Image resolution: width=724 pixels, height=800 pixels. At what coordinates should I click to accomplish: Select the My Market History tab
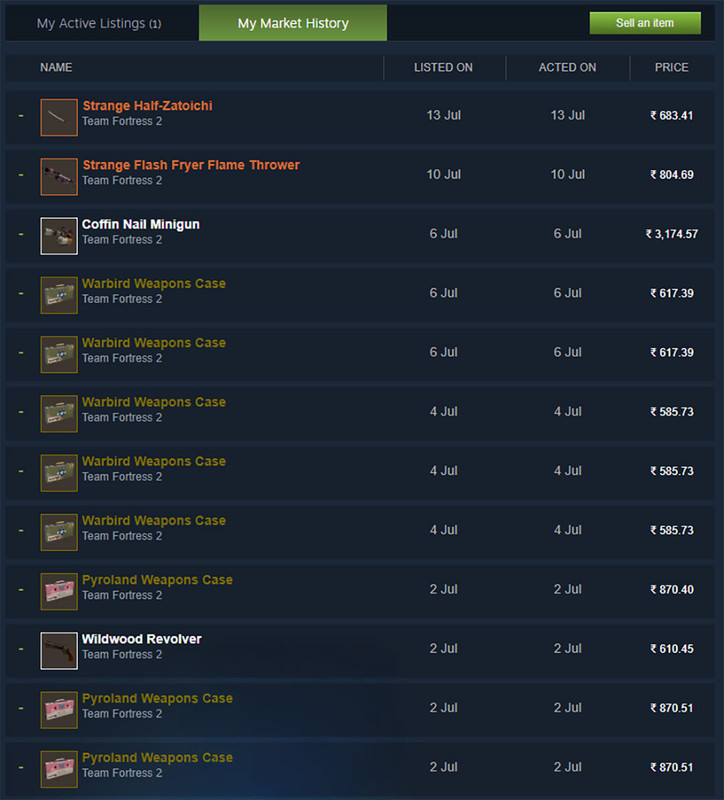pyautogui.click(x=293, y=23)
